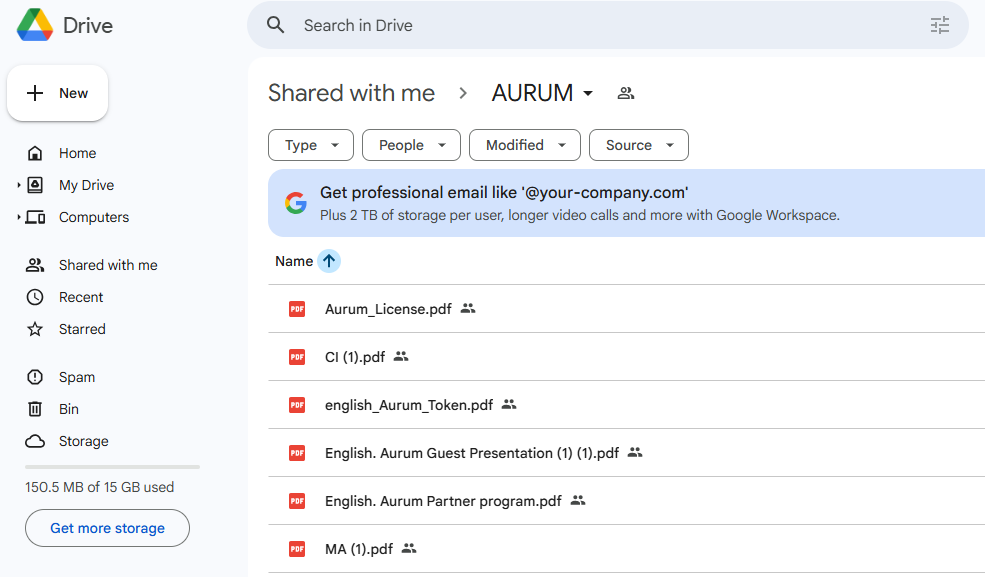Click the Name column header
Viewport: 985px width, 577px height.
pos(294,261)
